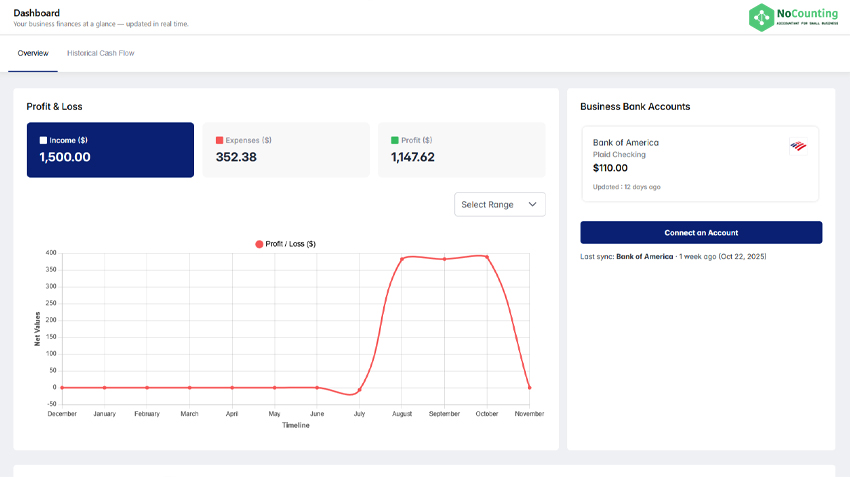Image resolution: width=850 pixels, height=477 pixels.
Task: Click the Bank of America flag logo
Action: [x=797, y=146]
